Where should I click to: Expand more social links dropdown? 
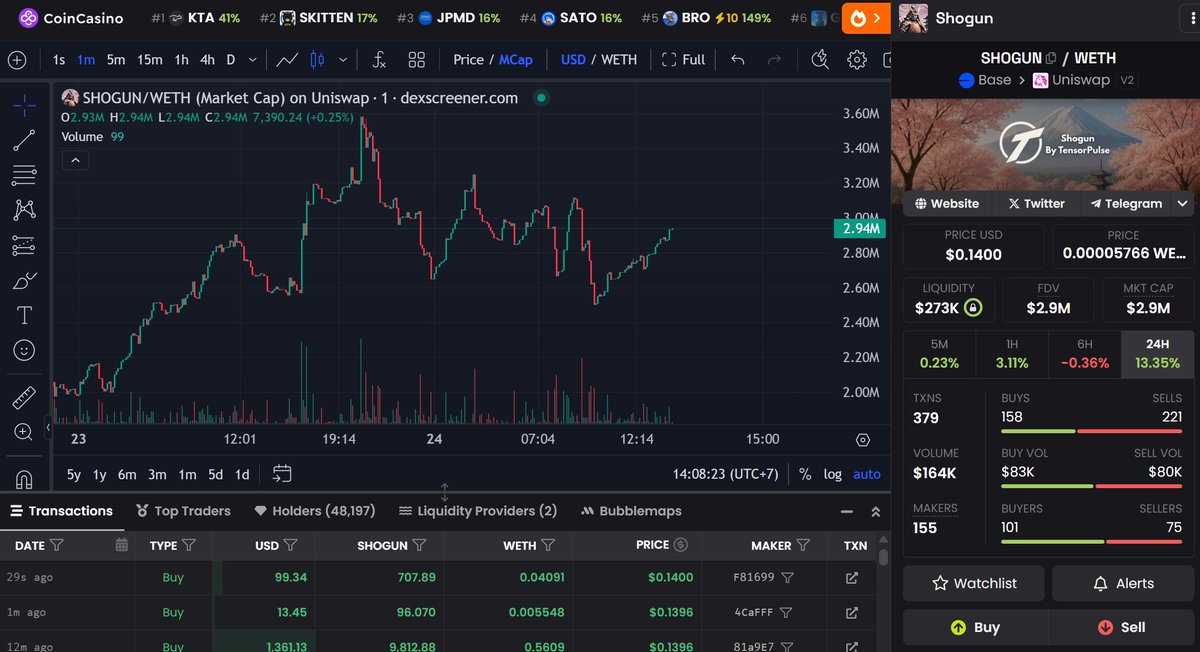[1183, 203]
